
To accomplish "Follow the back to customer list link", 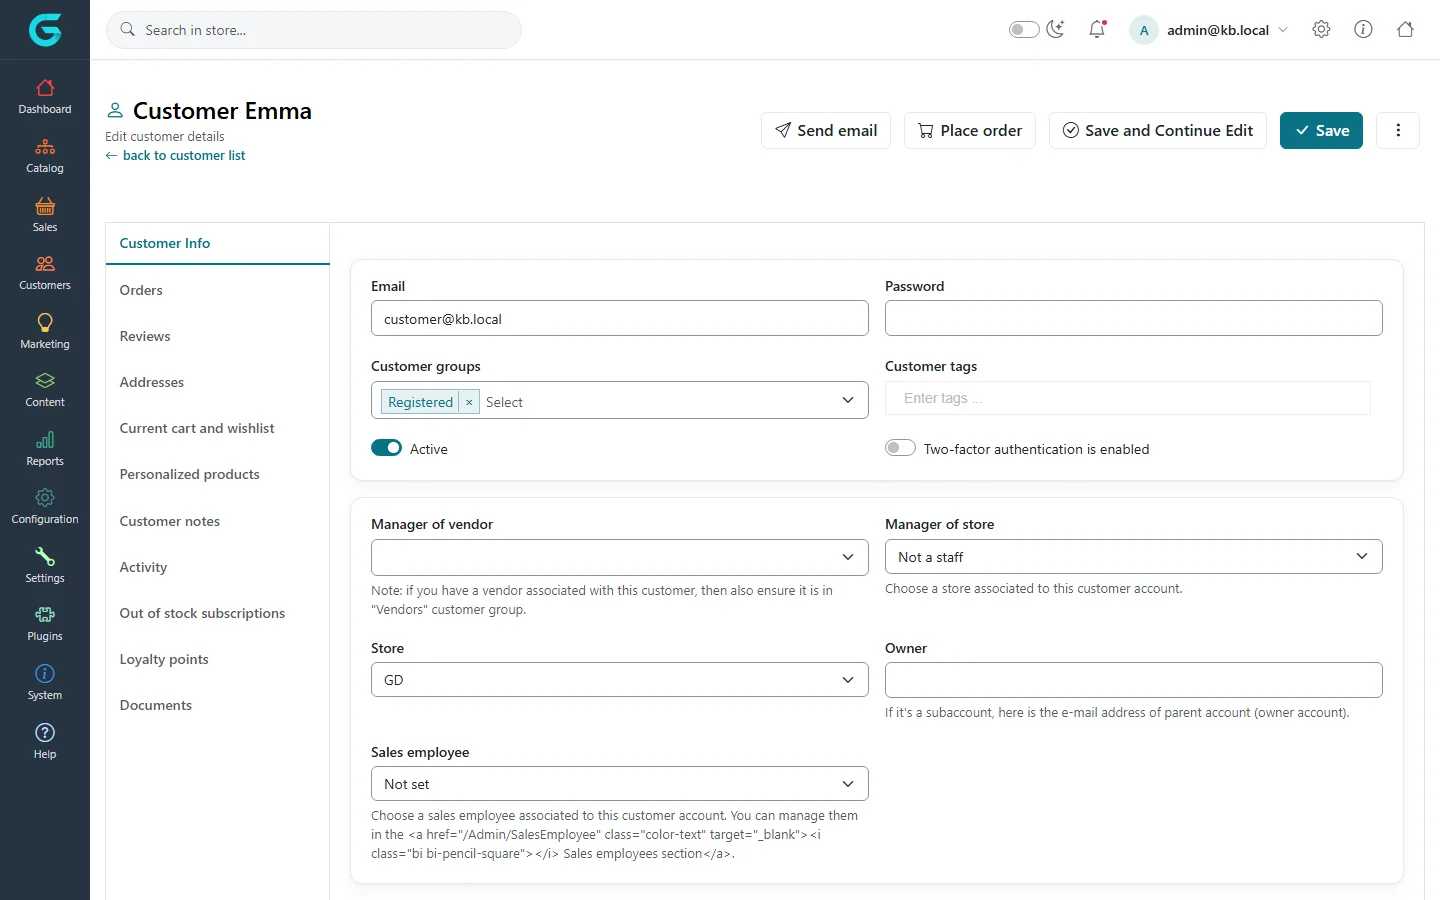I will (176, 155).
